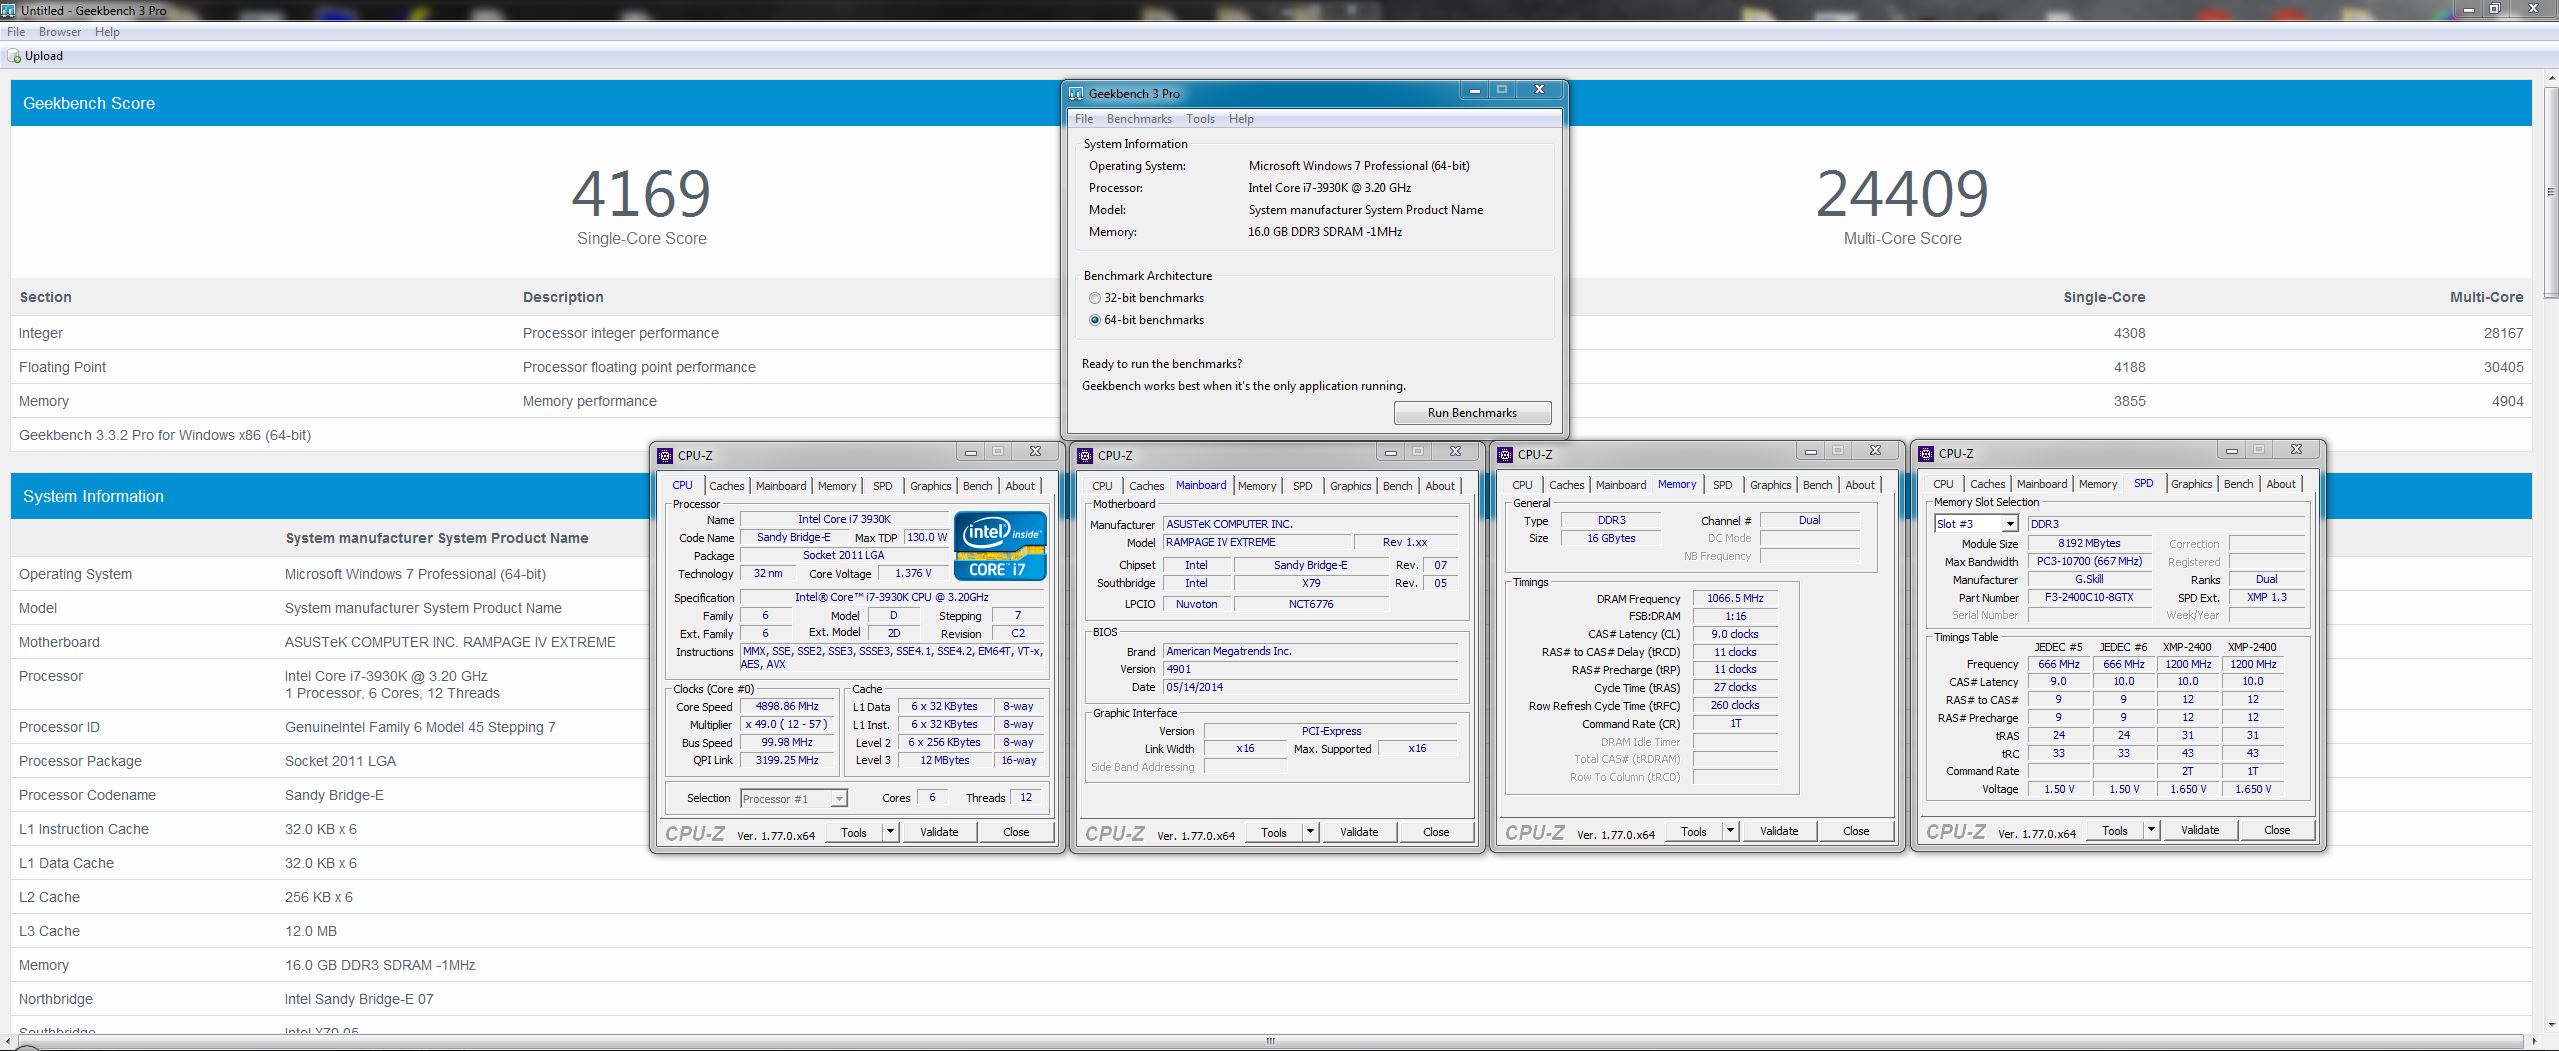Click the single-core score 4169
This screenshot has width=2559, height=1051.
pos(641,194)
